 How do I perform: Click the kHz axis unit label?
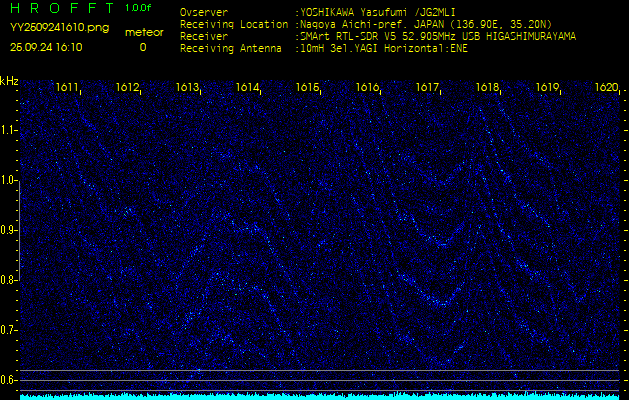click(x=9, y=80)
